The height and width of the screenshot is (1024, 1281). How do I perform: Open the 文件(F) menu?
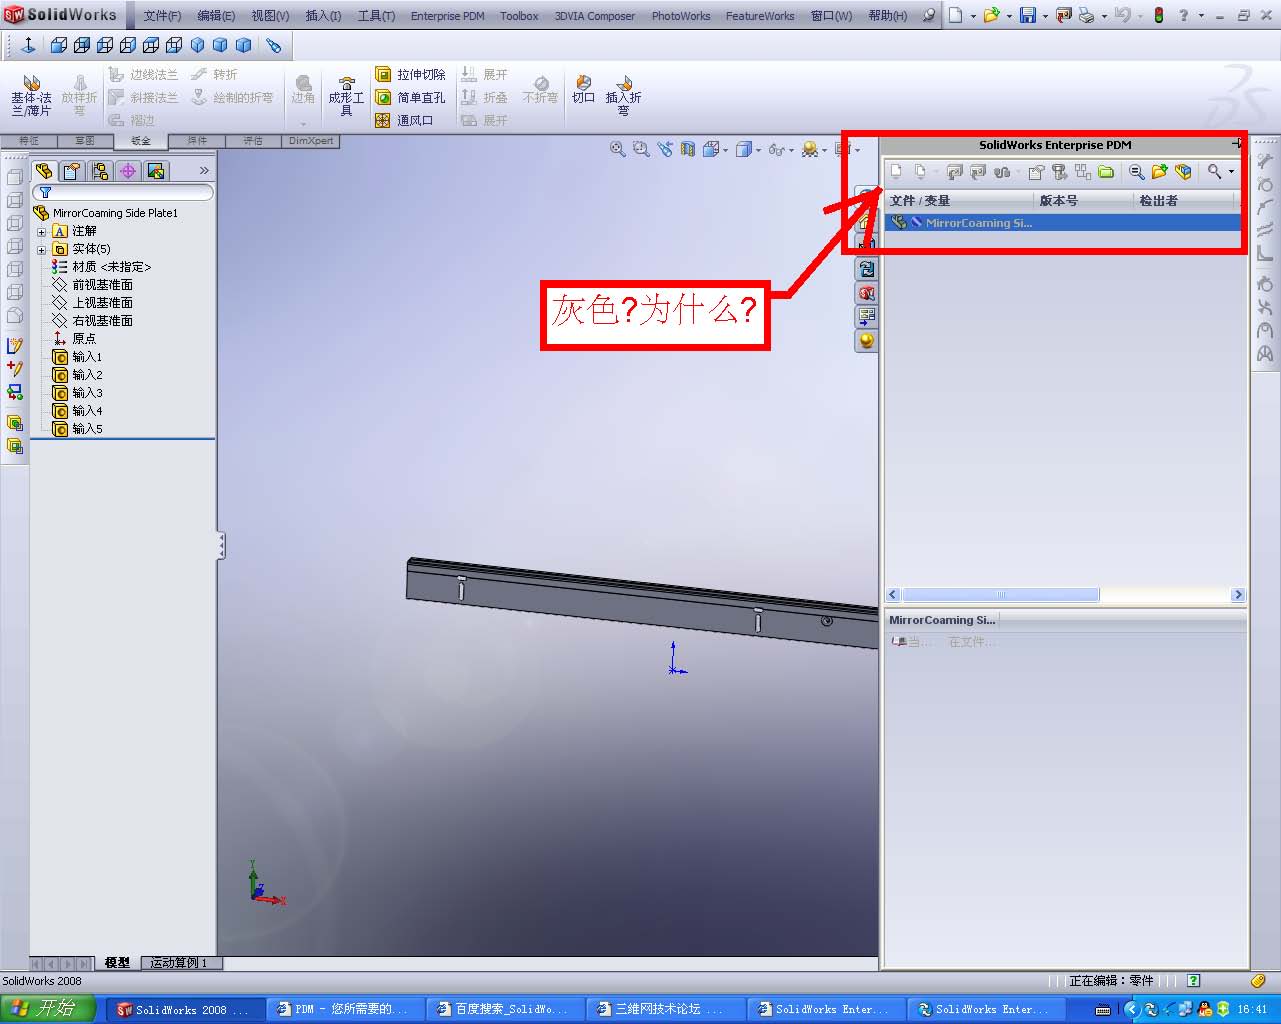pos(162,16)
